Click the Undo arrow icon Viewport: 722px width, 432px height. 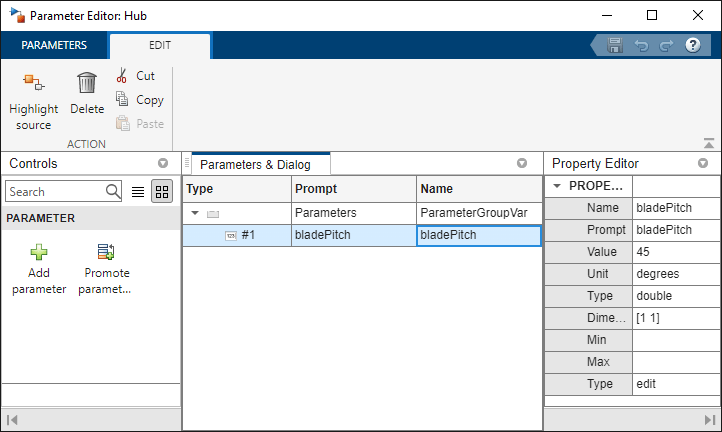(x=641, y=46)
